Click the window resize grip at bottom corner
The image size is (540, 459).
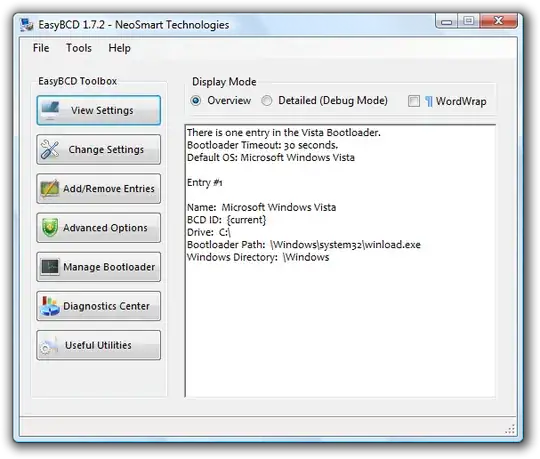pyautogui.click(x=510, y=429)
